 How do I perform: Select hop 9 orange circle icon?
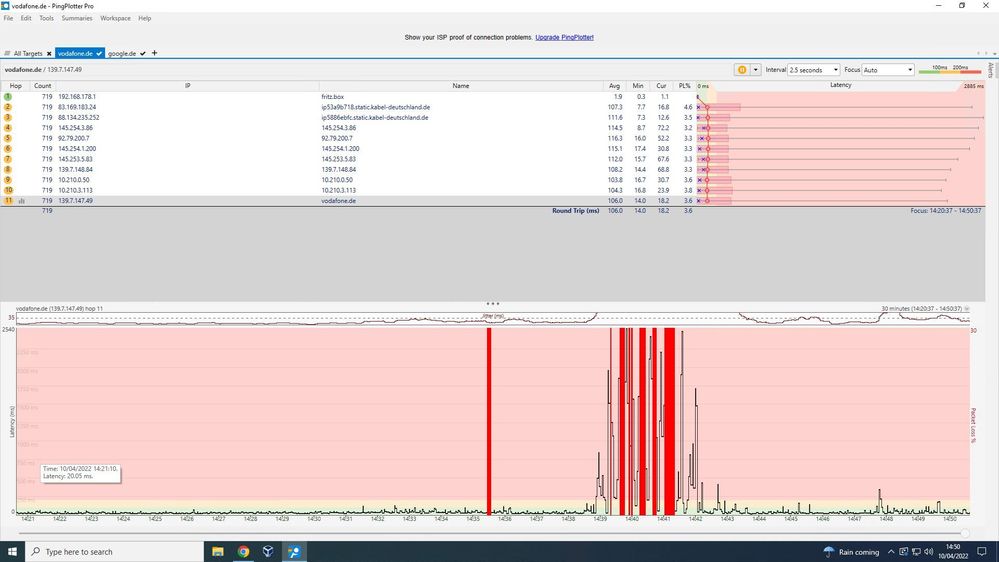[x=8, y=180]
